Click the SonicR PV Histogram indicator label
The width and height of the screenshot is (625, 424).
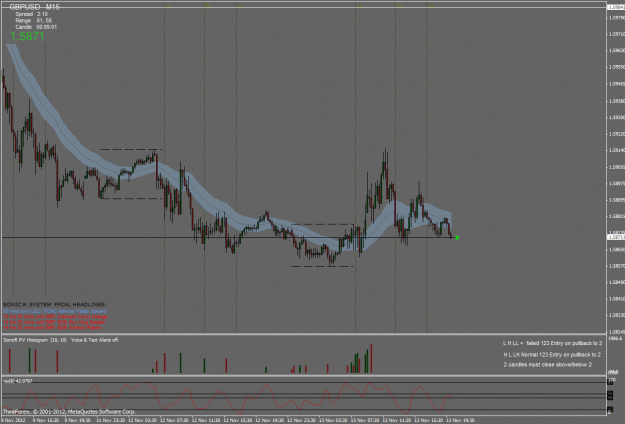click(61, 340)
